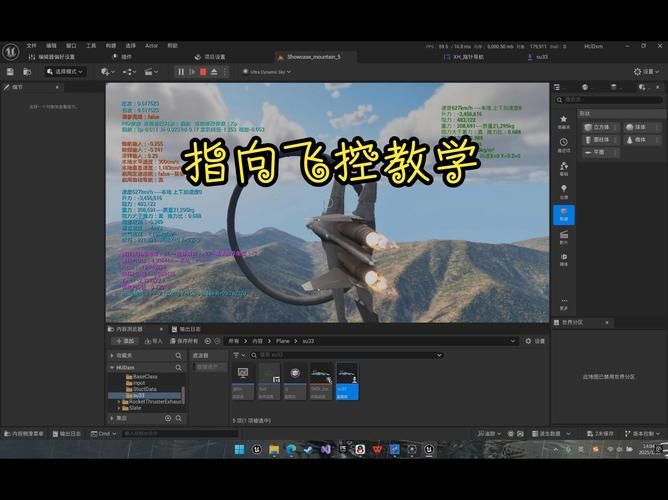Screen dimensions: 668x500
Task: Open the play options three-dot menu
Action: pos(225,72)
